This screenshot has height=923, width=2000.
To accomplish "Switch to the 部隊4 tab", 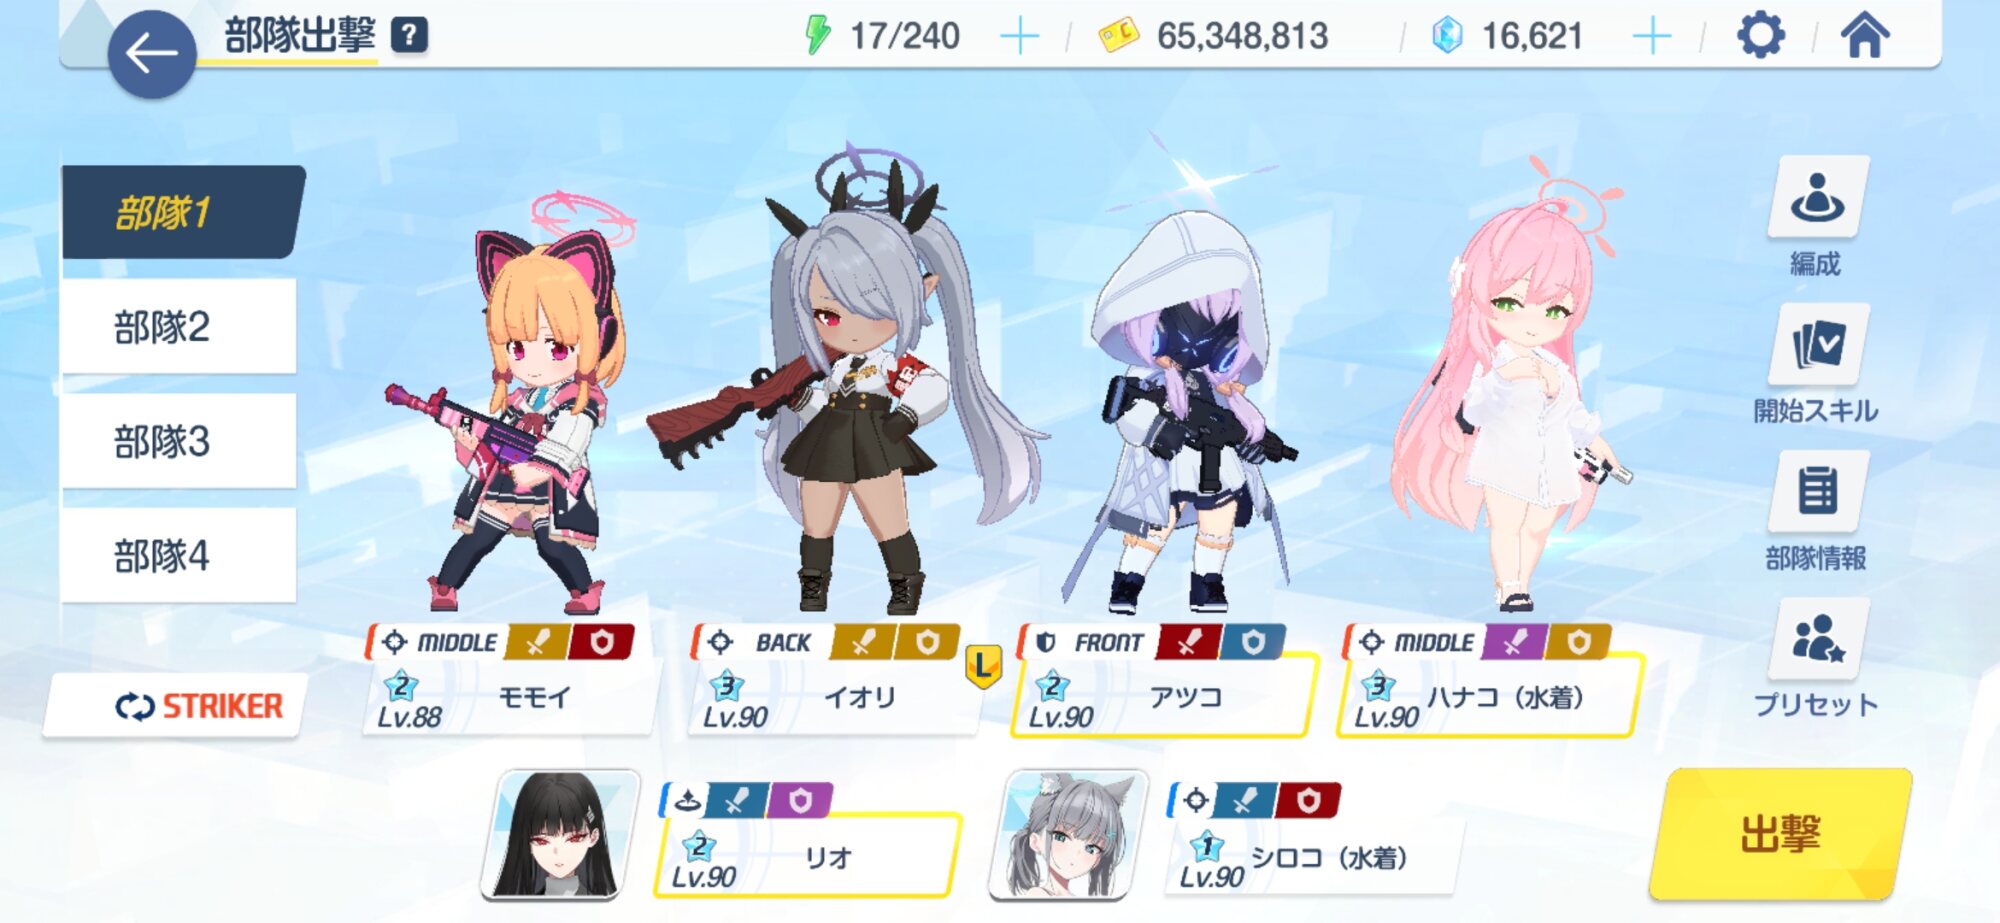I will coord(178,556).
